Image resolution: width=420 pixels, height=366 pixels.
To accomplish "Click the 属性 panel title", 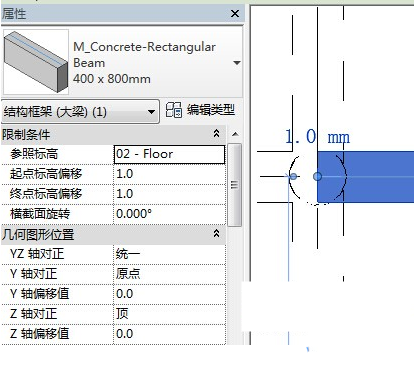I will pos(14,14).
